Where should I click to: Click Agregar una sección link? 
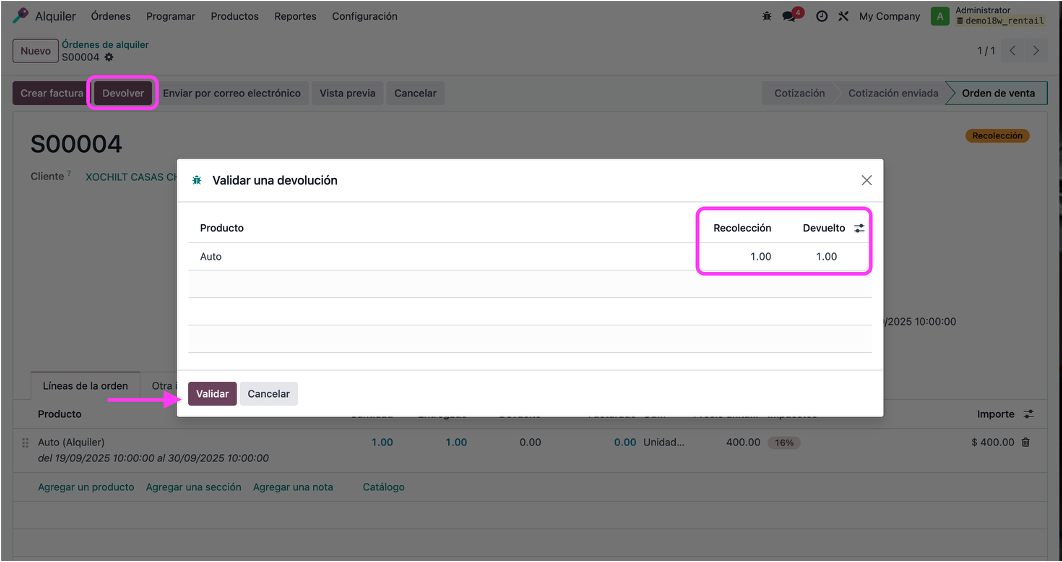(194, 487)
